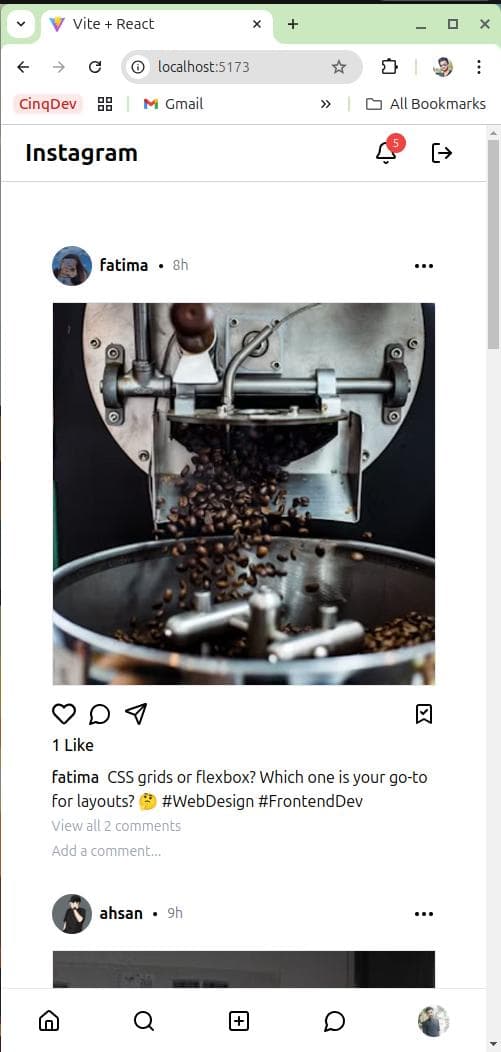Open profile avatar in bottom navigation
This screenshot has height=1052, width=501.
pyautogui.click(x=433, y=1021)
